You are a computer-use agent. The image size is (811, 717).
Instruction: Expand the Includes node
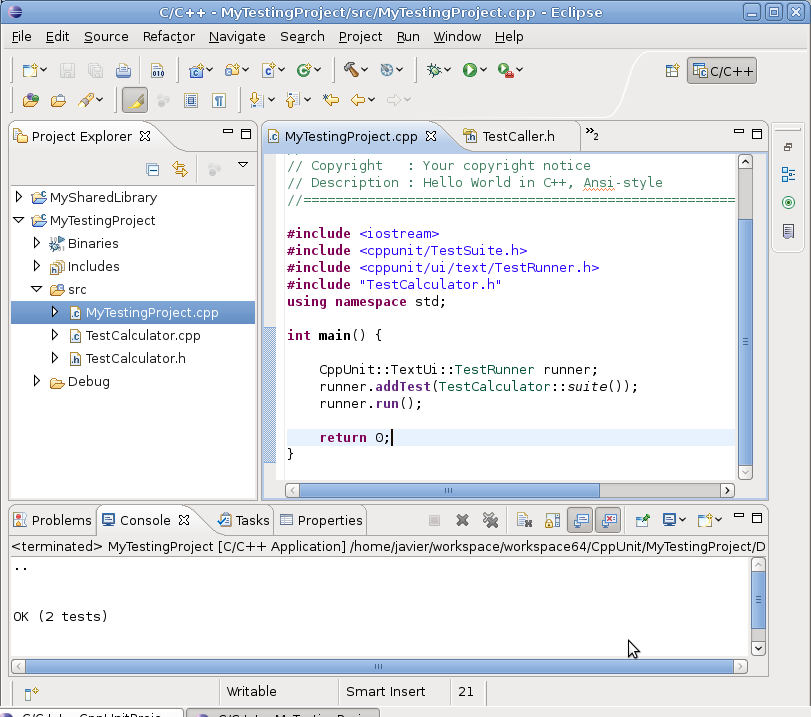[37, 266]
